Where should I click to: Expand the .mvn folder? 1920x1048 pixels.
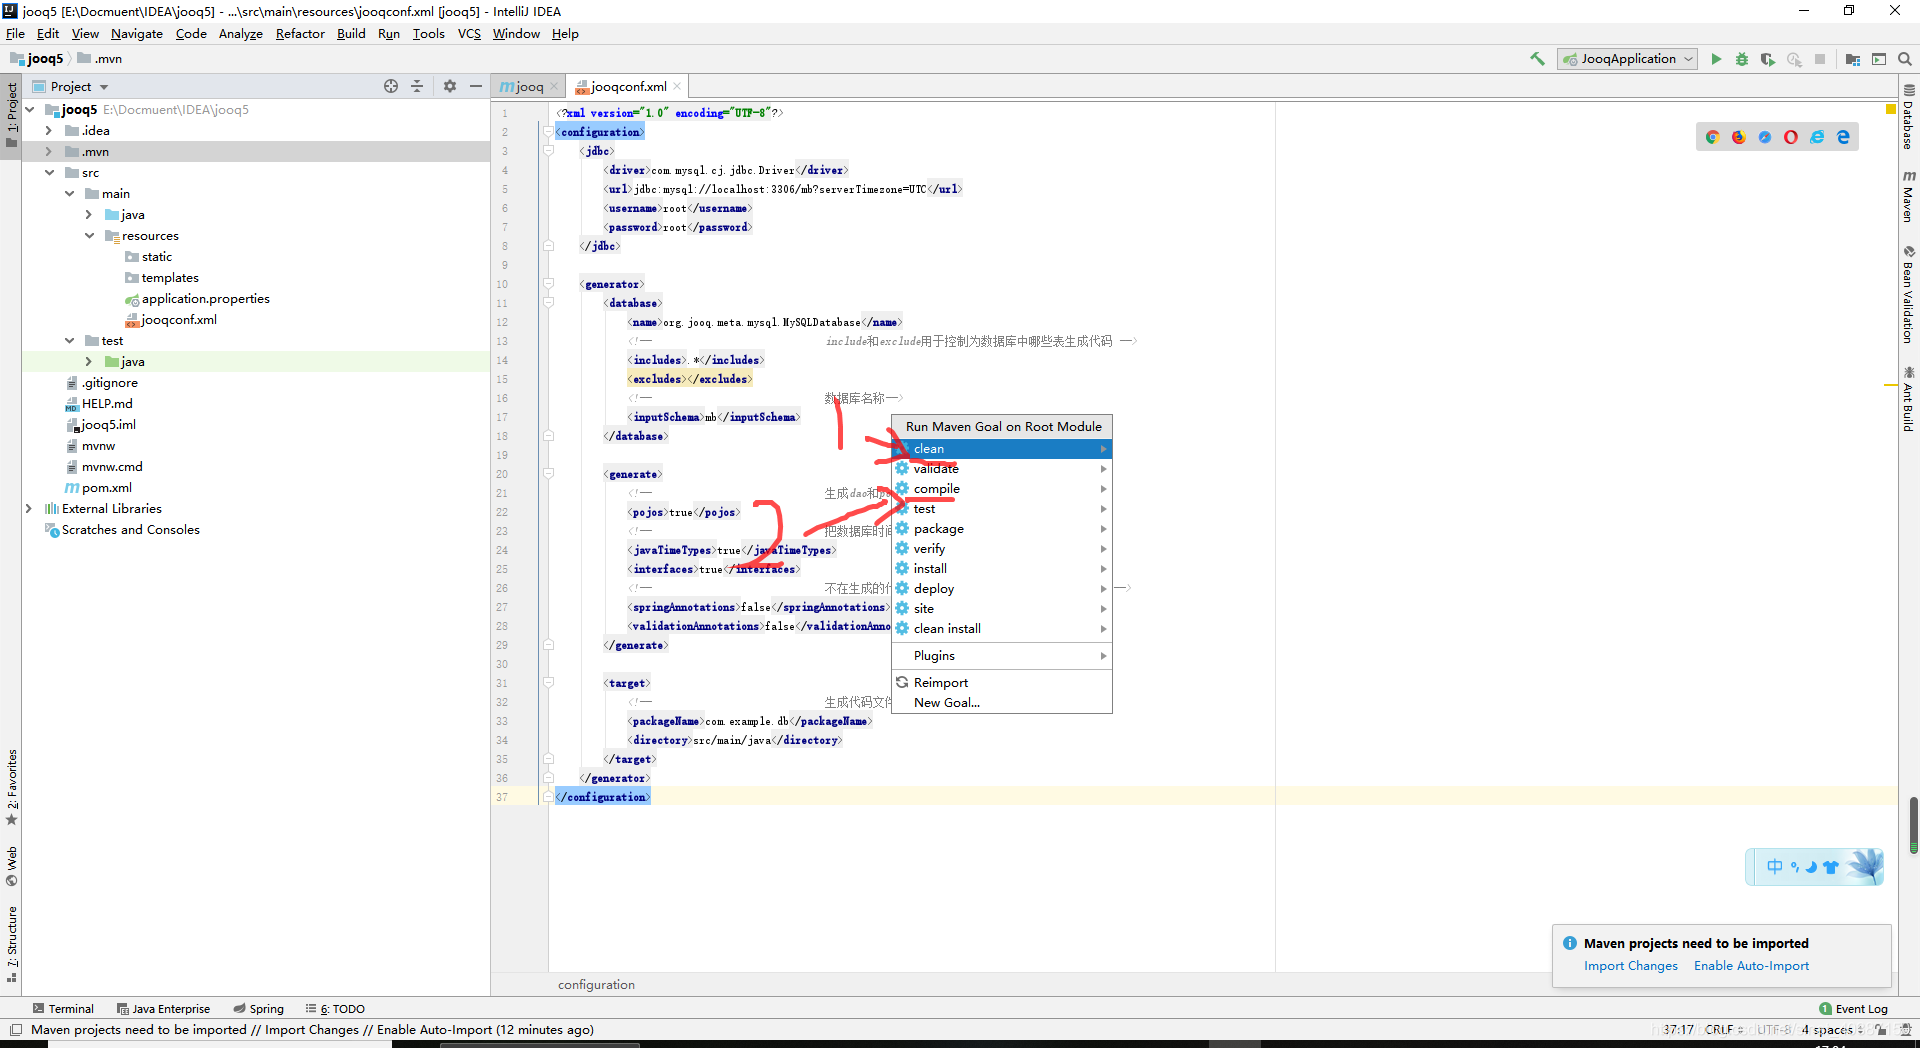tap(48, 152)
